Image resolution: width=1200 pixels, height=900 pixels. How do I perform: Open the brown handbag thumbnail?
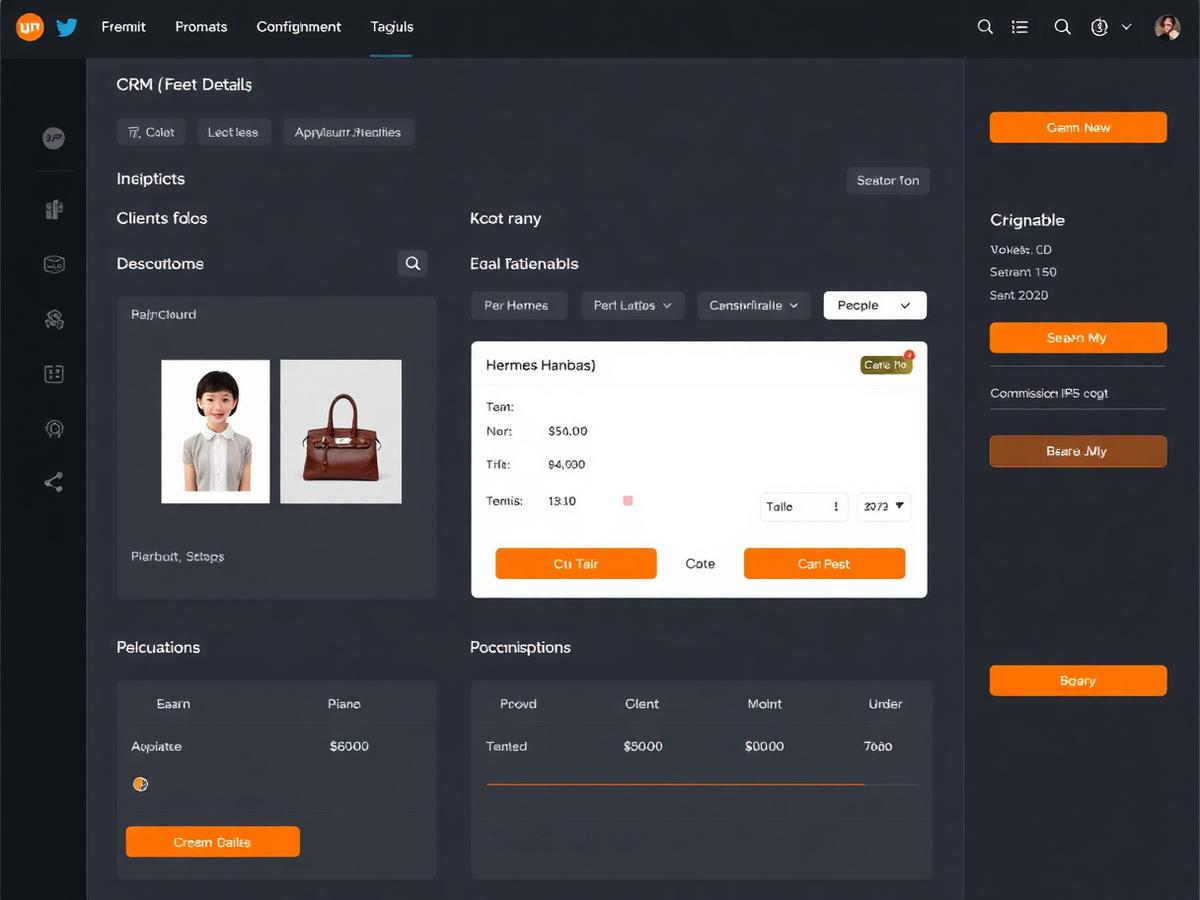[x=341, y=431]
